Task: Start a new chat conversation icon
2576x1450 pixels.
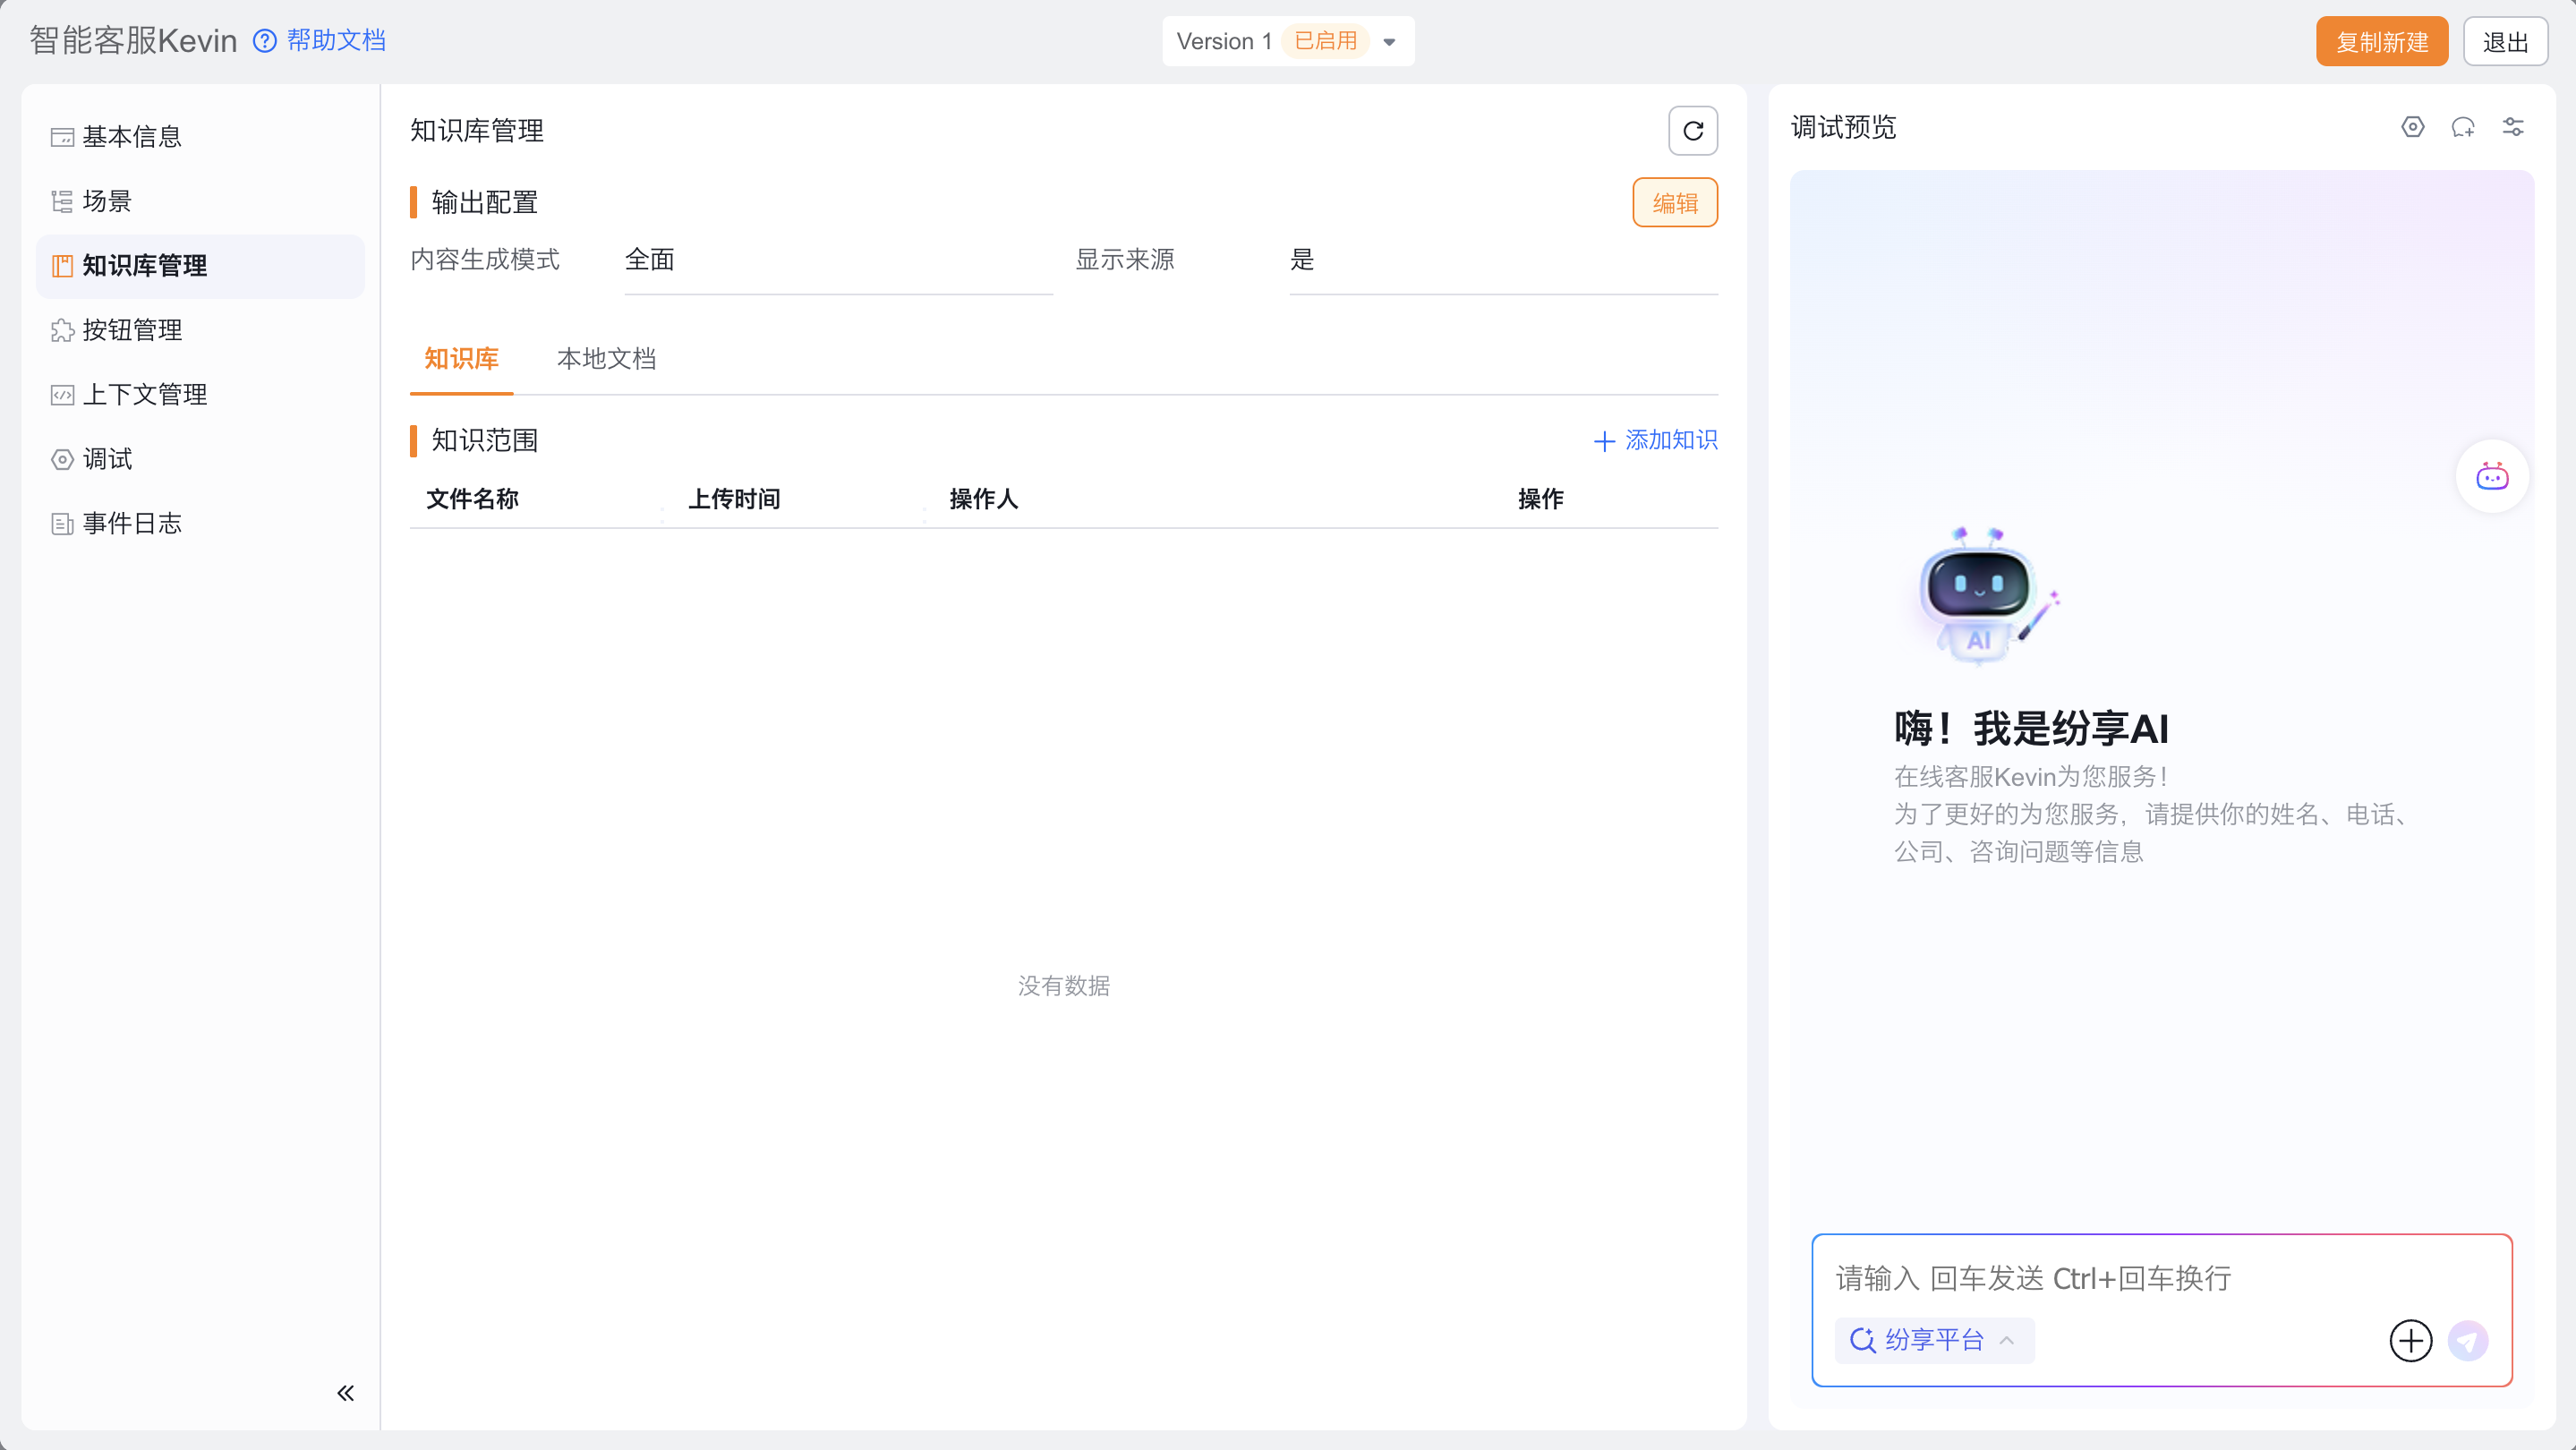Action: pos(2462,127)
